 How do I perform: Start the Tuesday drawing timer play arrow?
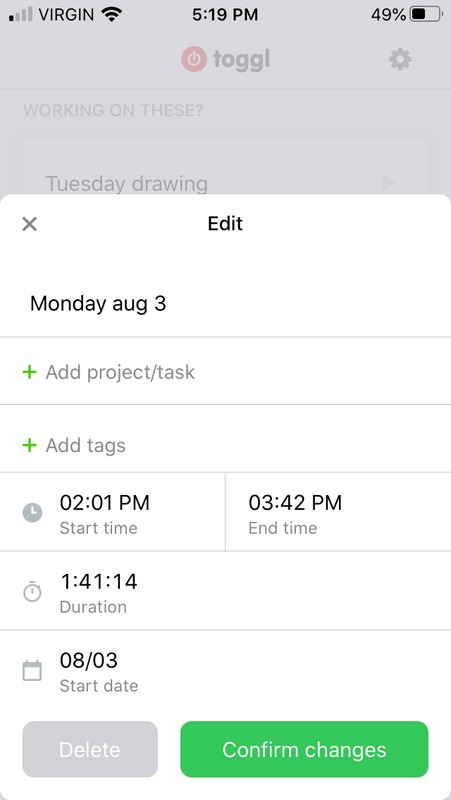click(389, 183)
